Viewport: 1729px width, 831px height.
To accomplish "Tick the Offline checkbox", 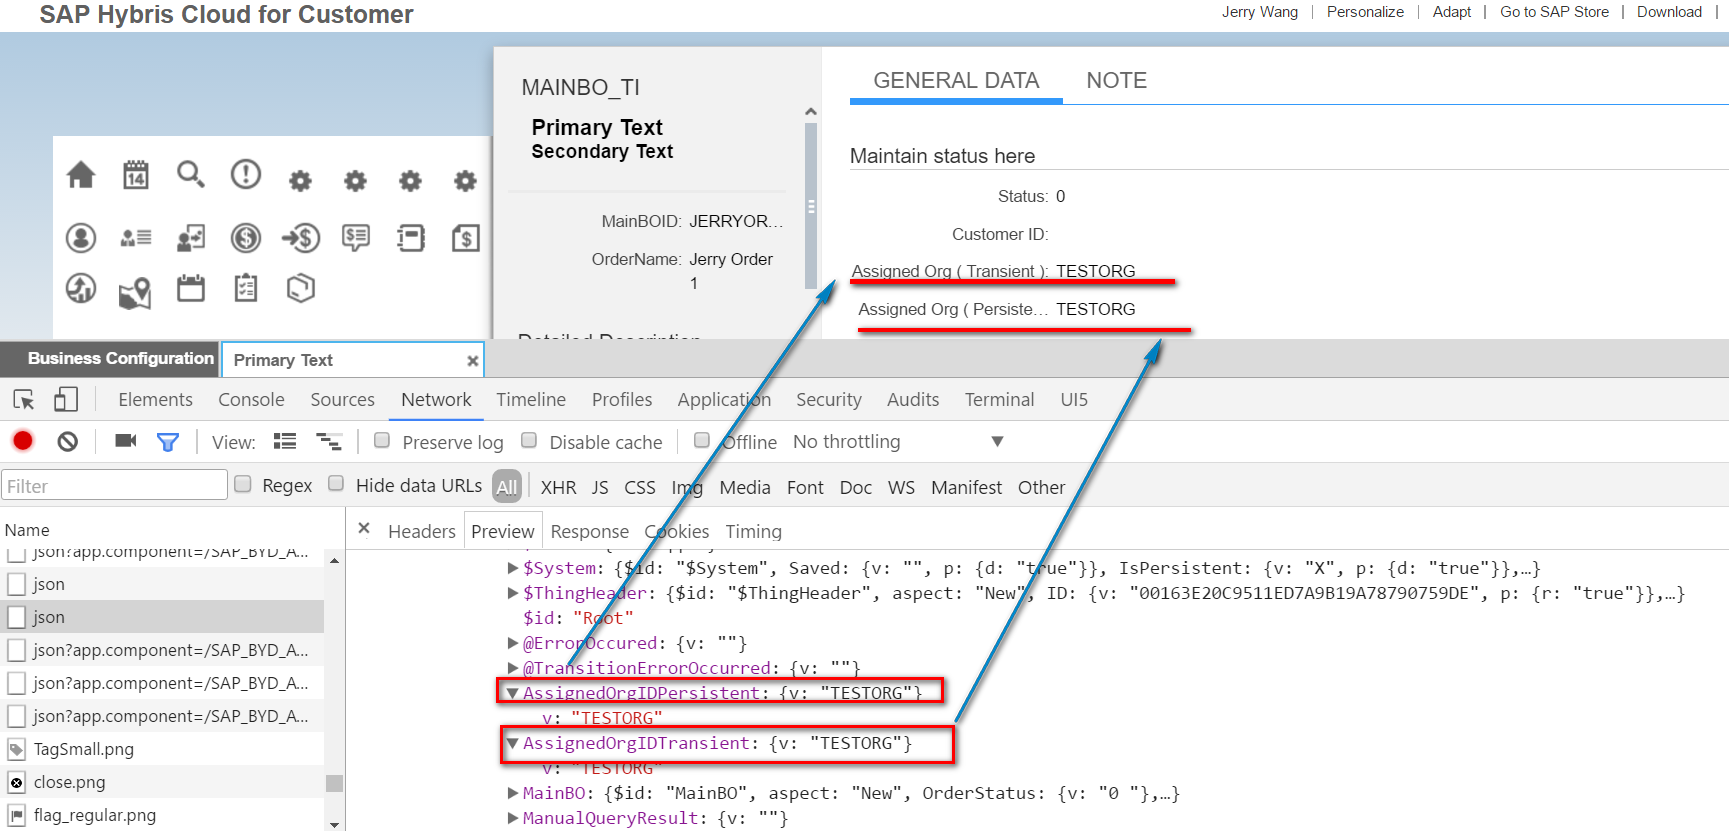I will 702,440.
